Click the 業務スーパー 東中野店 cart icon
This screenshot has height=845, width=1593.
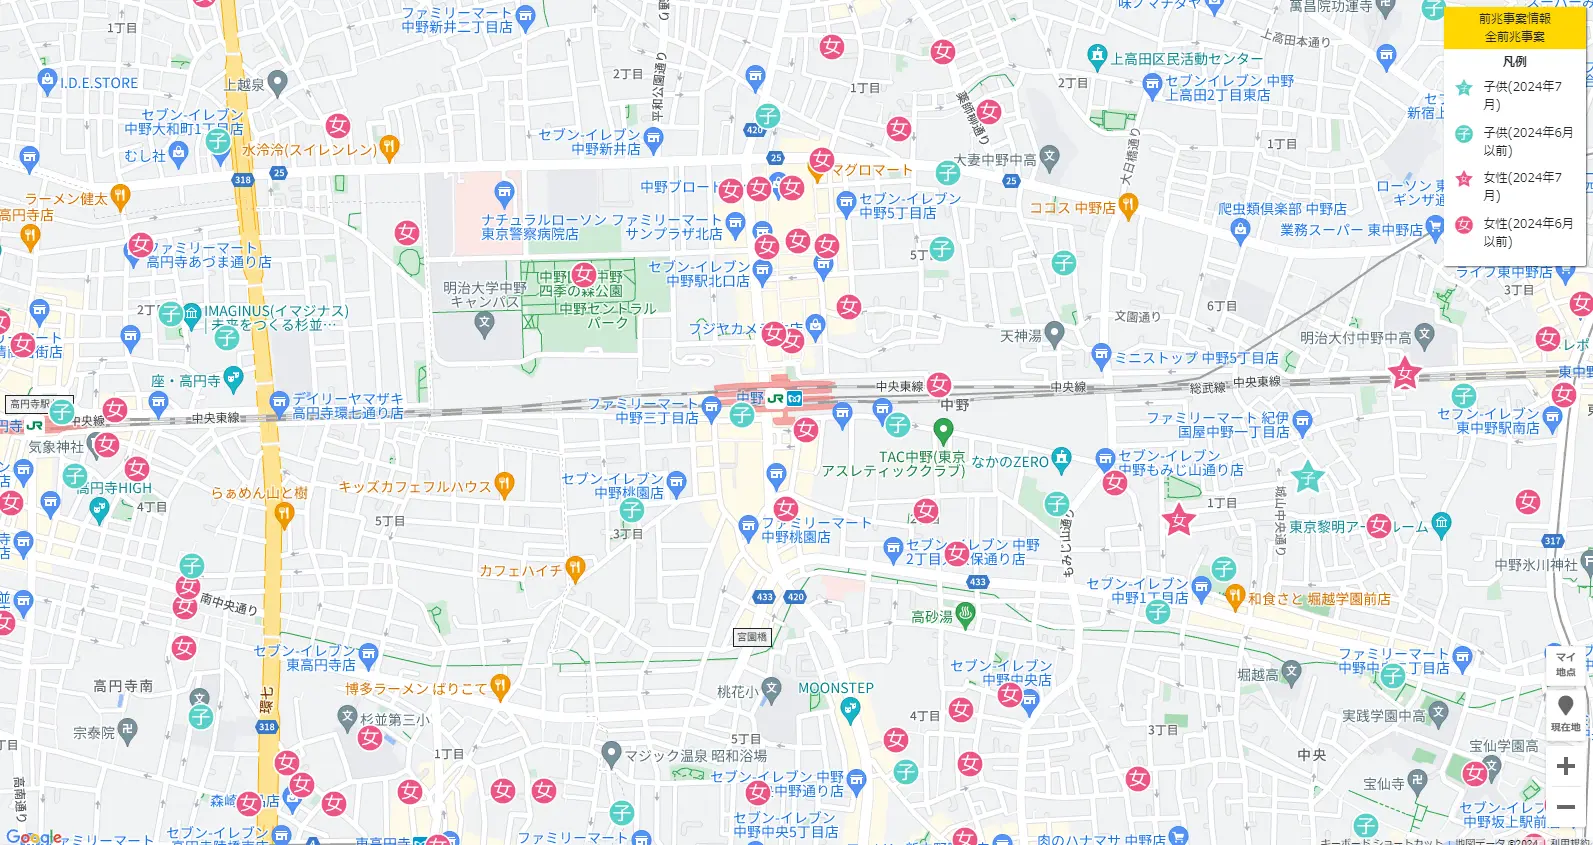[x=1435, y=228]
